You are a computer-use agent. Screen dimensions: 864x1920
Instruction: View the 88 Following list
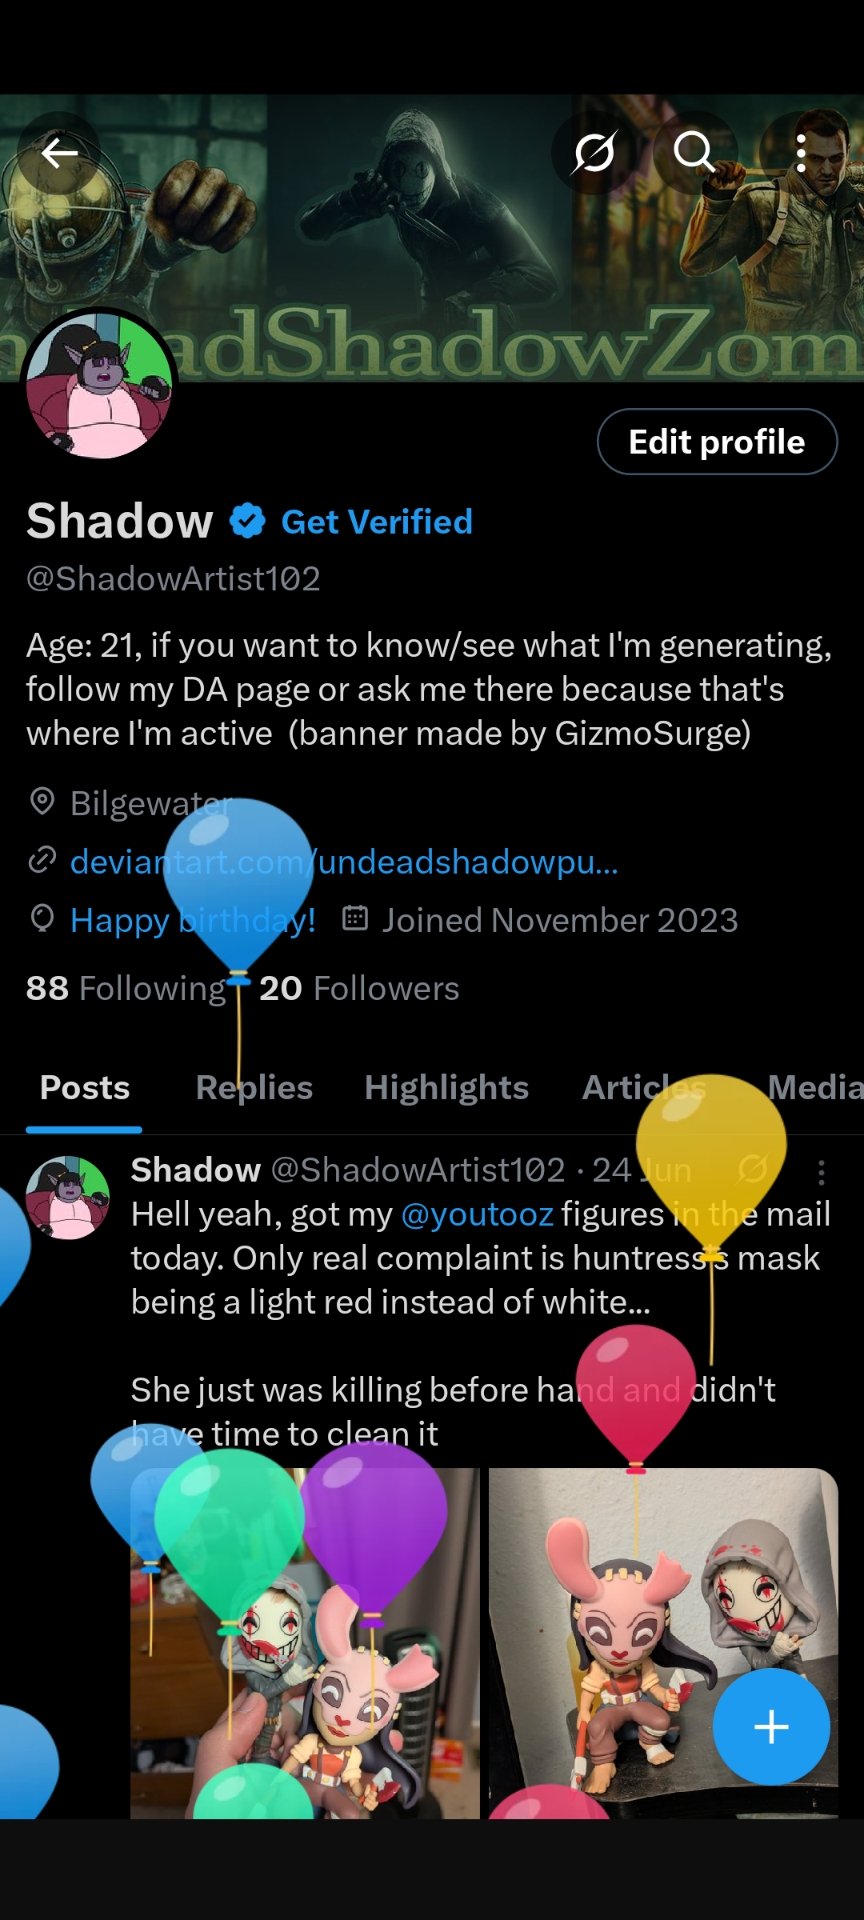(126, 988)
